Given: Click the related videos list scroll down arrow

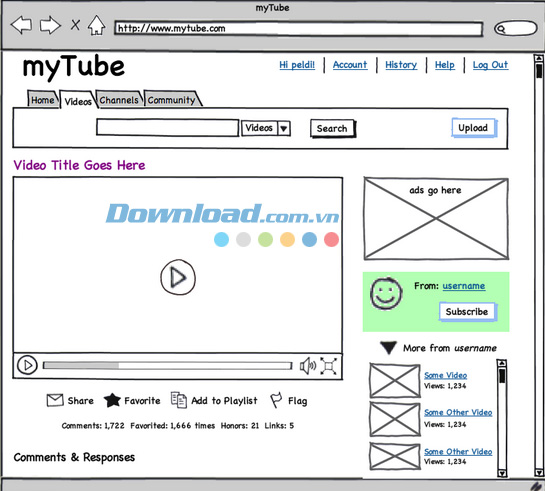Looking at the screenshot, I should [502, 473].
